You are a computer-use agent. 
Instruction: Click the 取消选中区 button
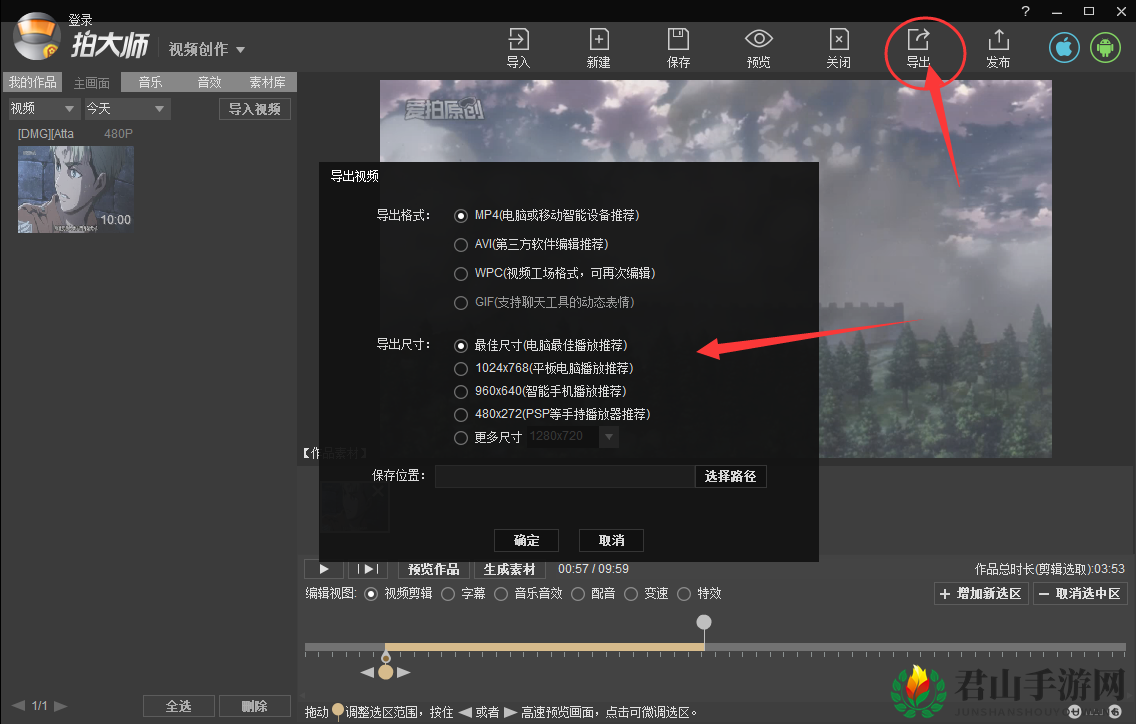click(x=1079, y=594)
